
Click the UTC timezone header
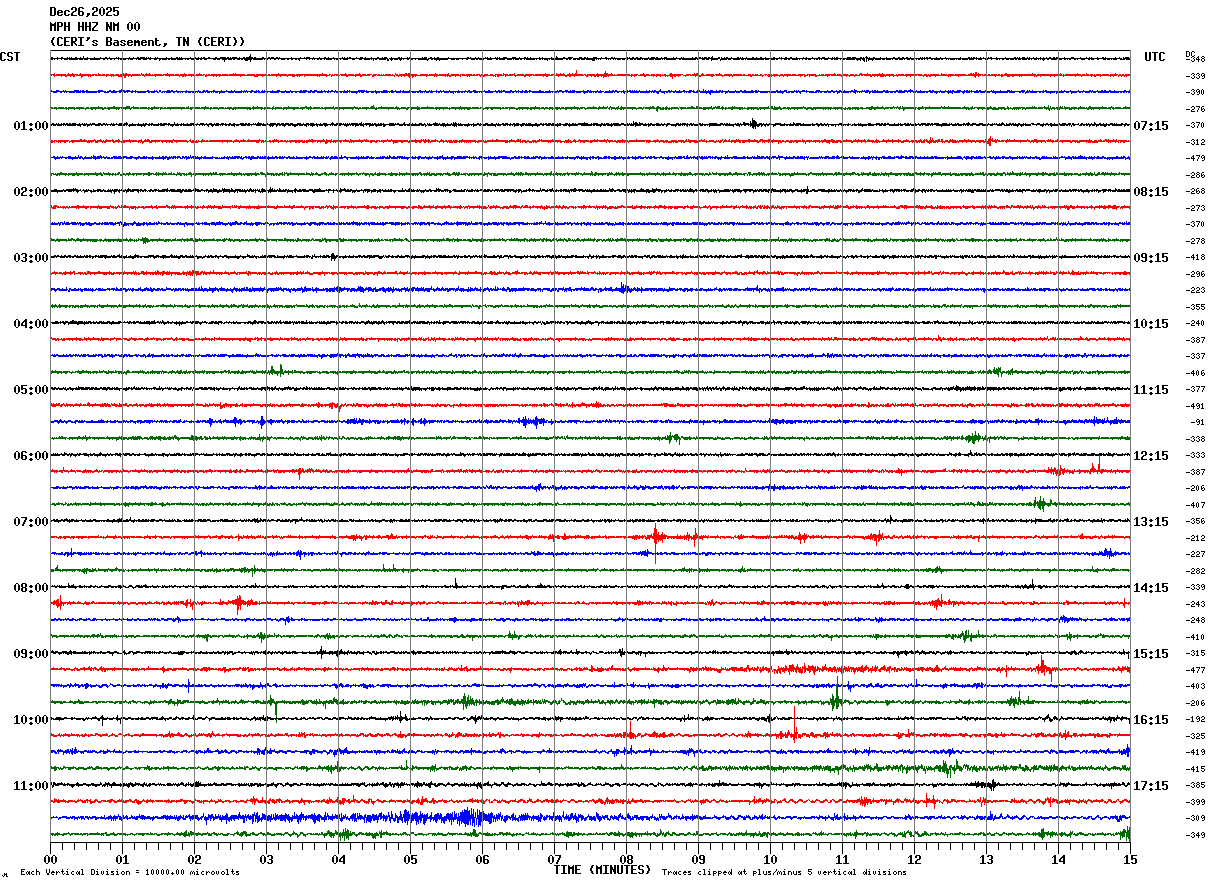(1155, 57)
